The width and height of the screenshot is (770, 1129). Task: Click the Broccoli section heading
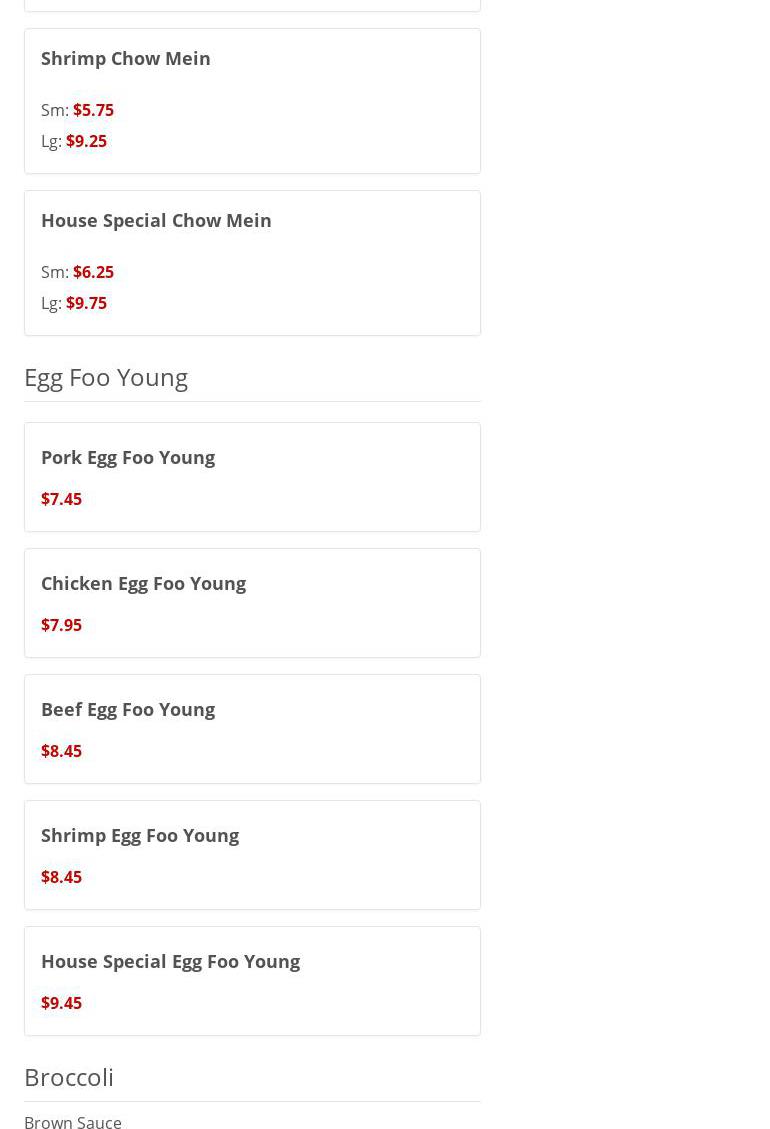(69, 1077)
